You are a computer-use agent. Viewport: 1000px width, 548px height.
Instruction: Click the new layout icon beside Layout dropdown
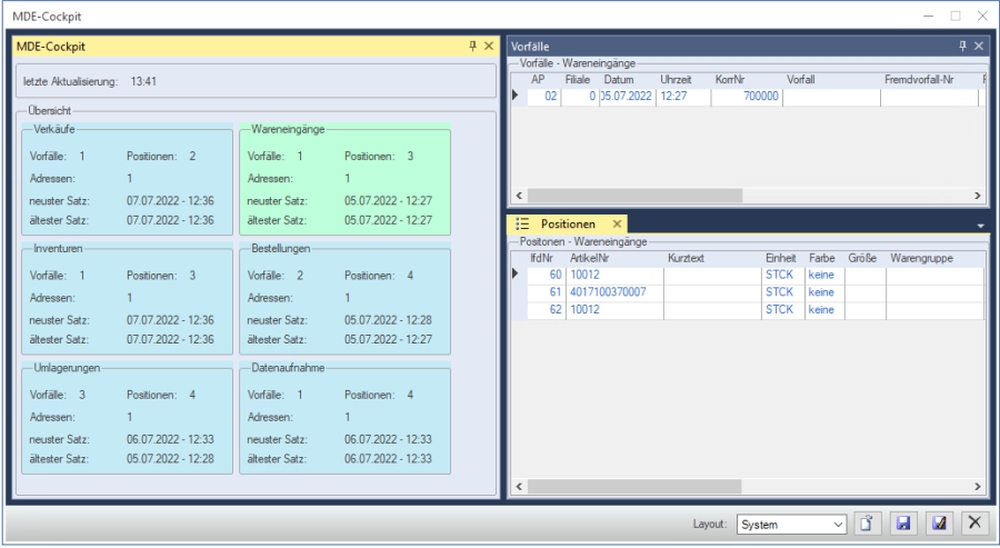point(867,524)
